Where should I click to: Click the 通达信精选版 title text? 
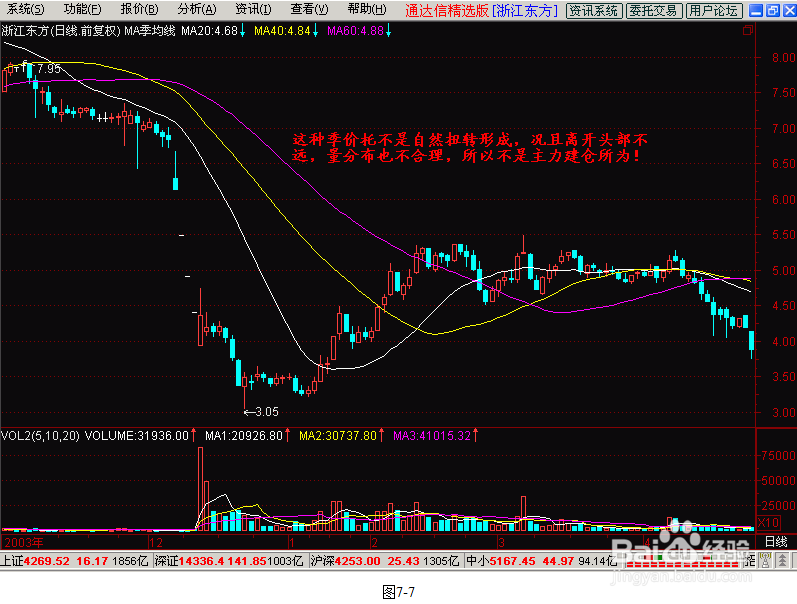[x=447, y=11]
